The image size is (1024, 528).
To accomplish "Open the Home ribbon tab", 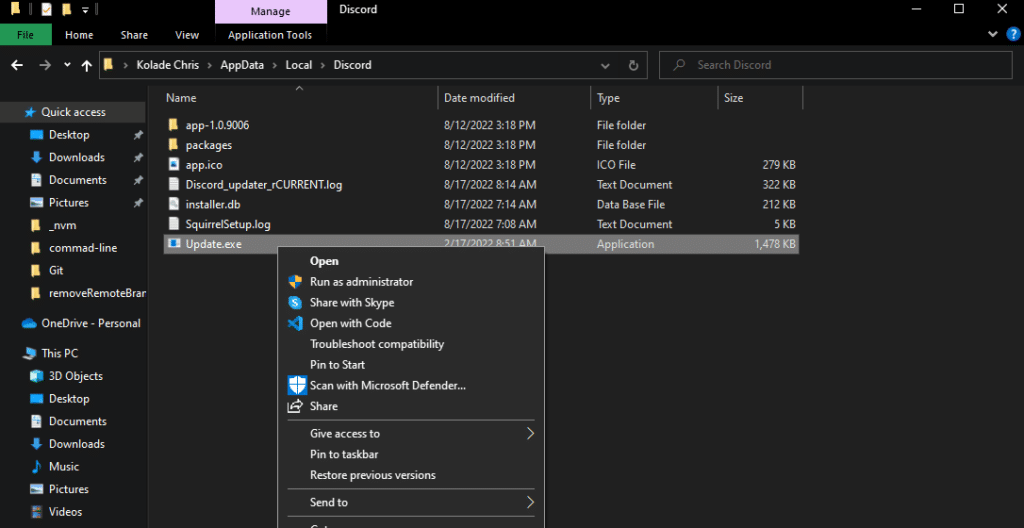I will (79, 35).
